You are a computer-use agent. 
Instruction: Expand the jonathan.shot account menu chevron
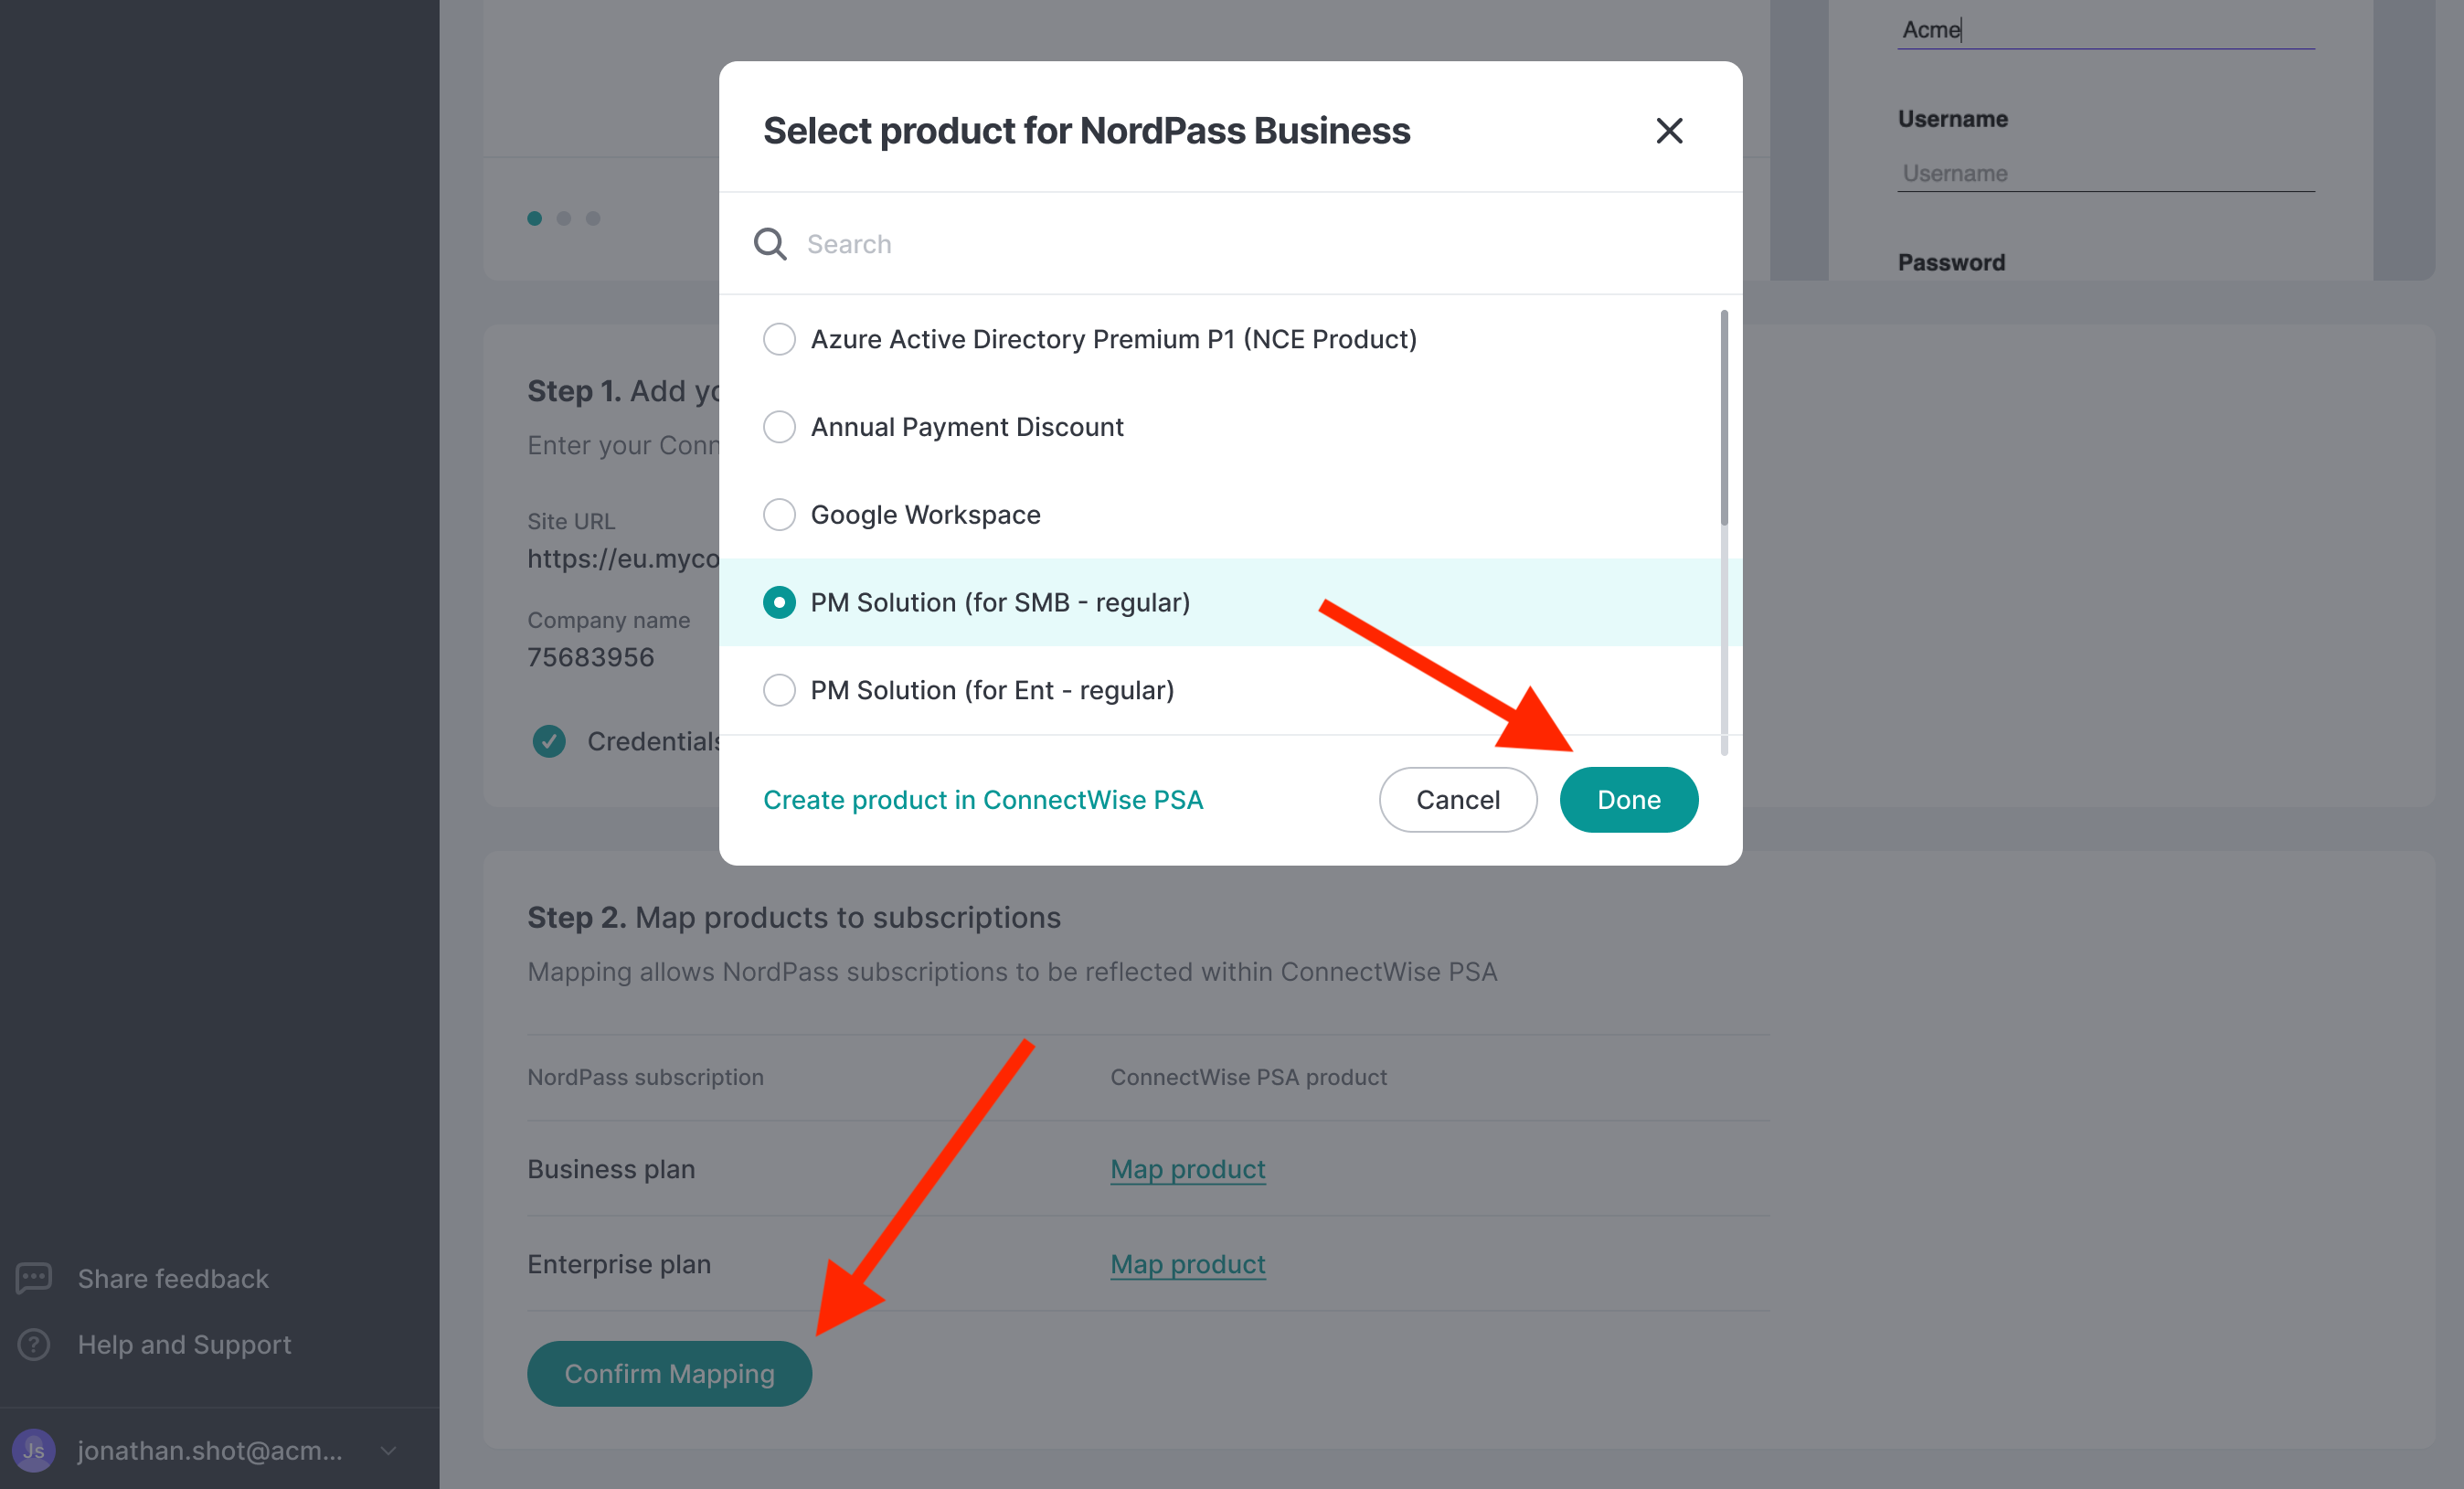389,1450
